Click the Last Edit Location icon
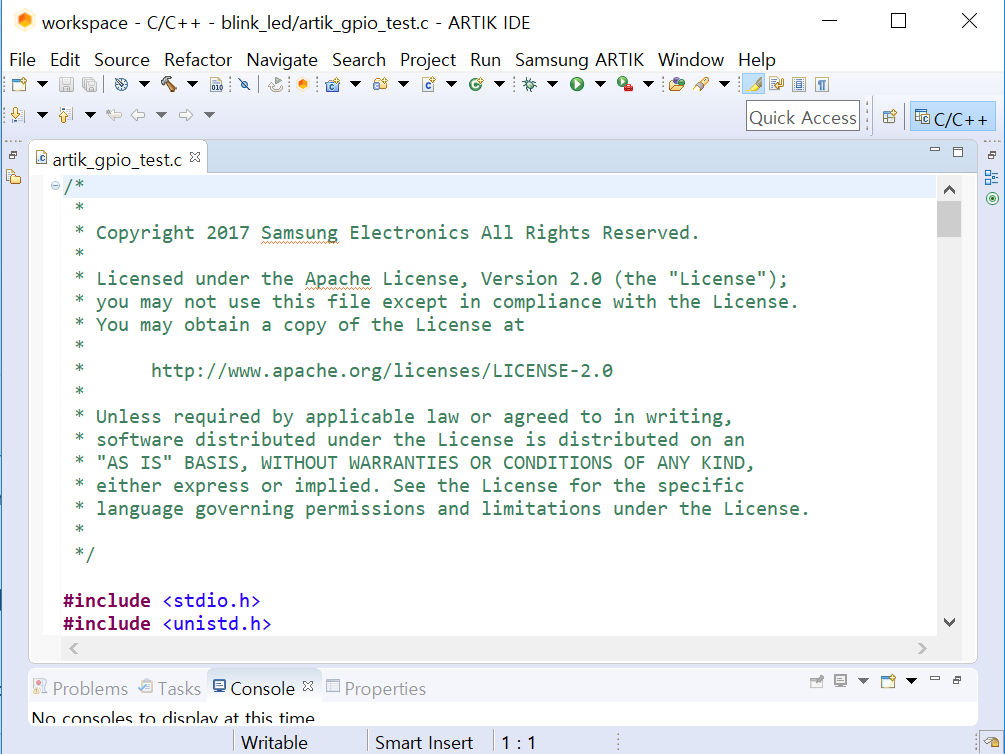This screenshot has width=1005, height=754. pos(113,115)
